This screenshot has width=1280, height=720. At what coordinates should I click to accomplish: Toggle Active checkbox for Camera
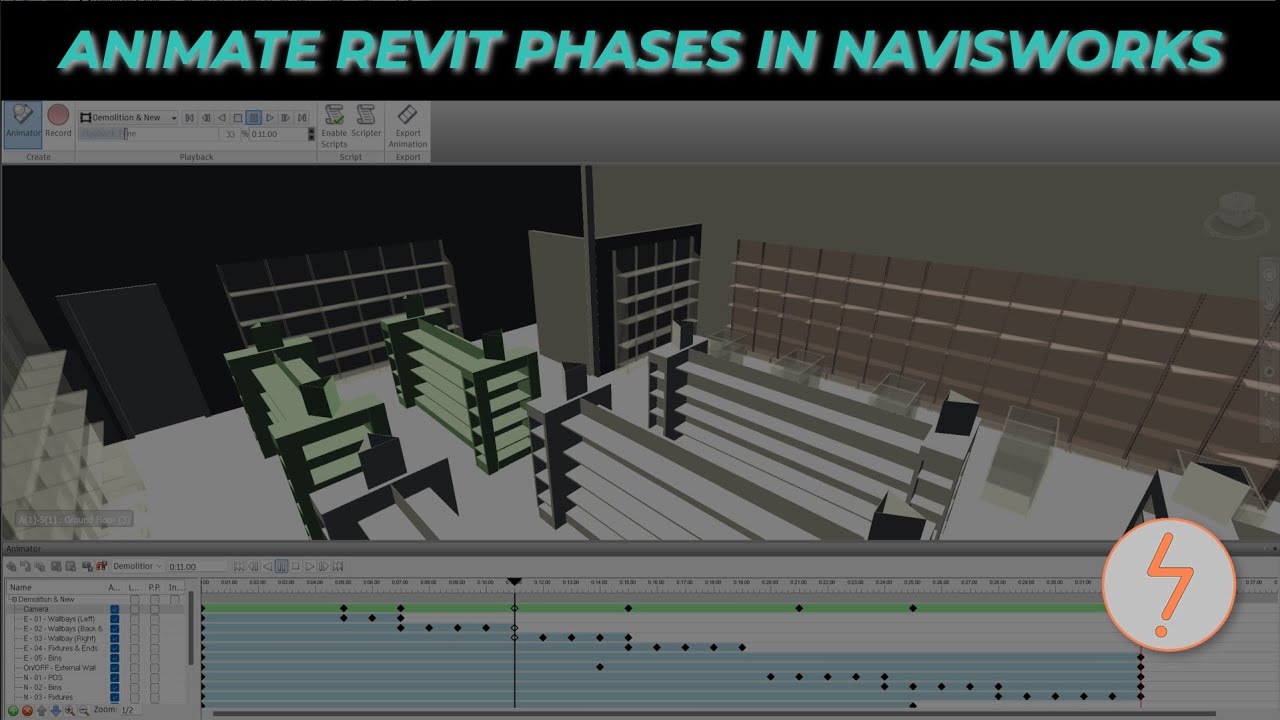point(115,609)
